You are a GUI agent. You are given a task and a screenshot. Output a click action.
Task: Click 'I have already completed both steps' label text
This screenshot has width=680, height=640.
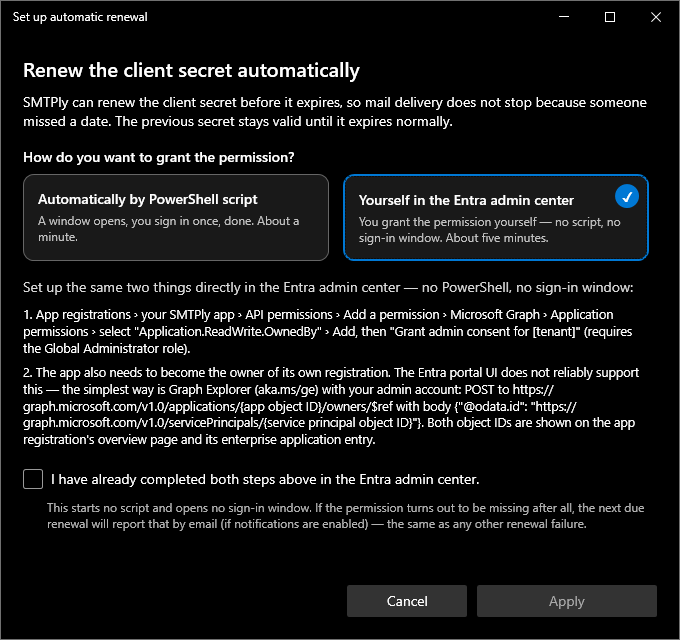click(265, 479)
